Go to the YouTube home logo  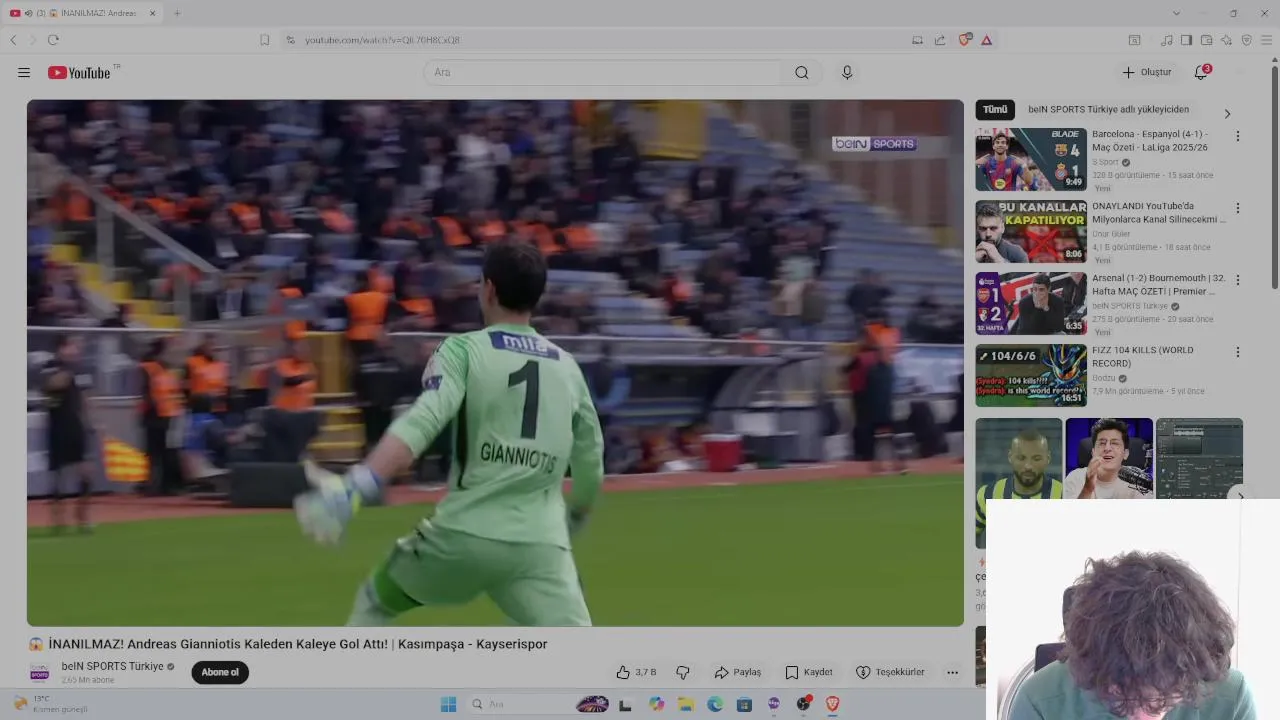coord(79,72)
